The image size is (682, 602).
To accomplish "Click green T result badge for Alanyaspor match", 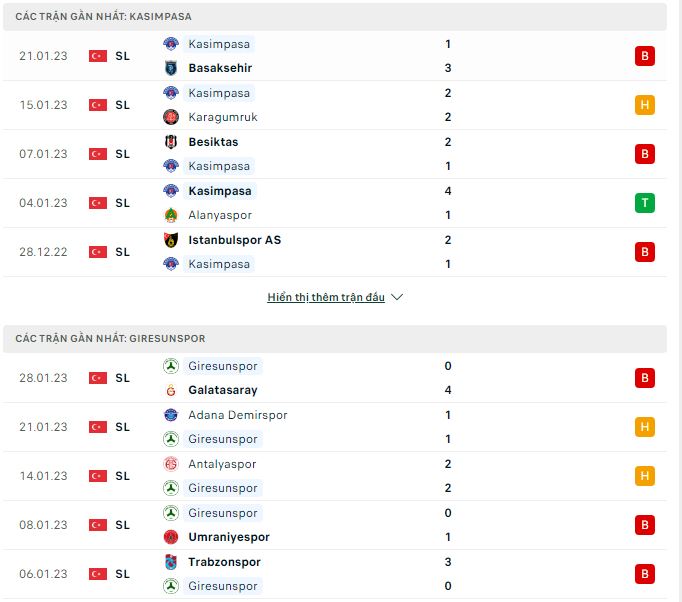I will coord(645,203).
